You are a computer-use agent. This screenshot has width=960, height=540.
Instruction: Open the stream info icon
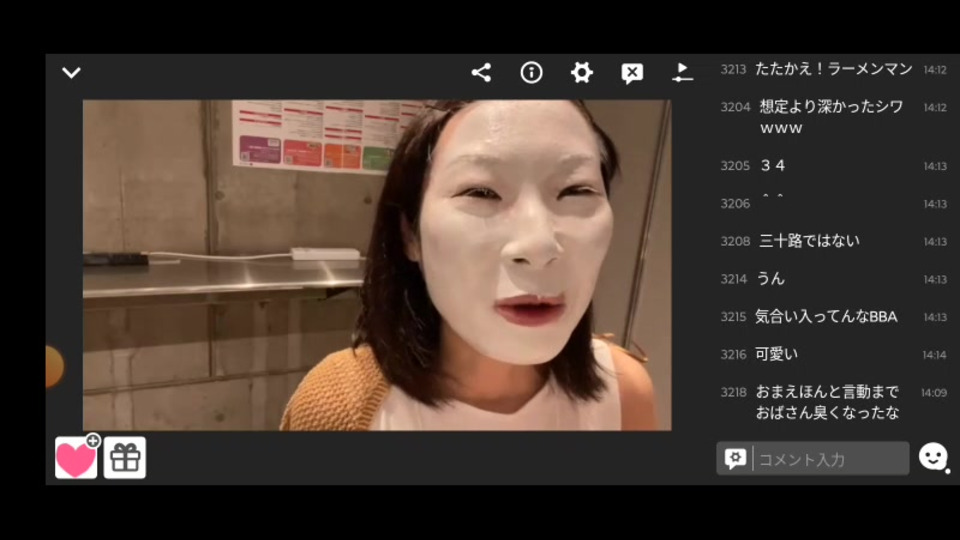coord(531,73)
